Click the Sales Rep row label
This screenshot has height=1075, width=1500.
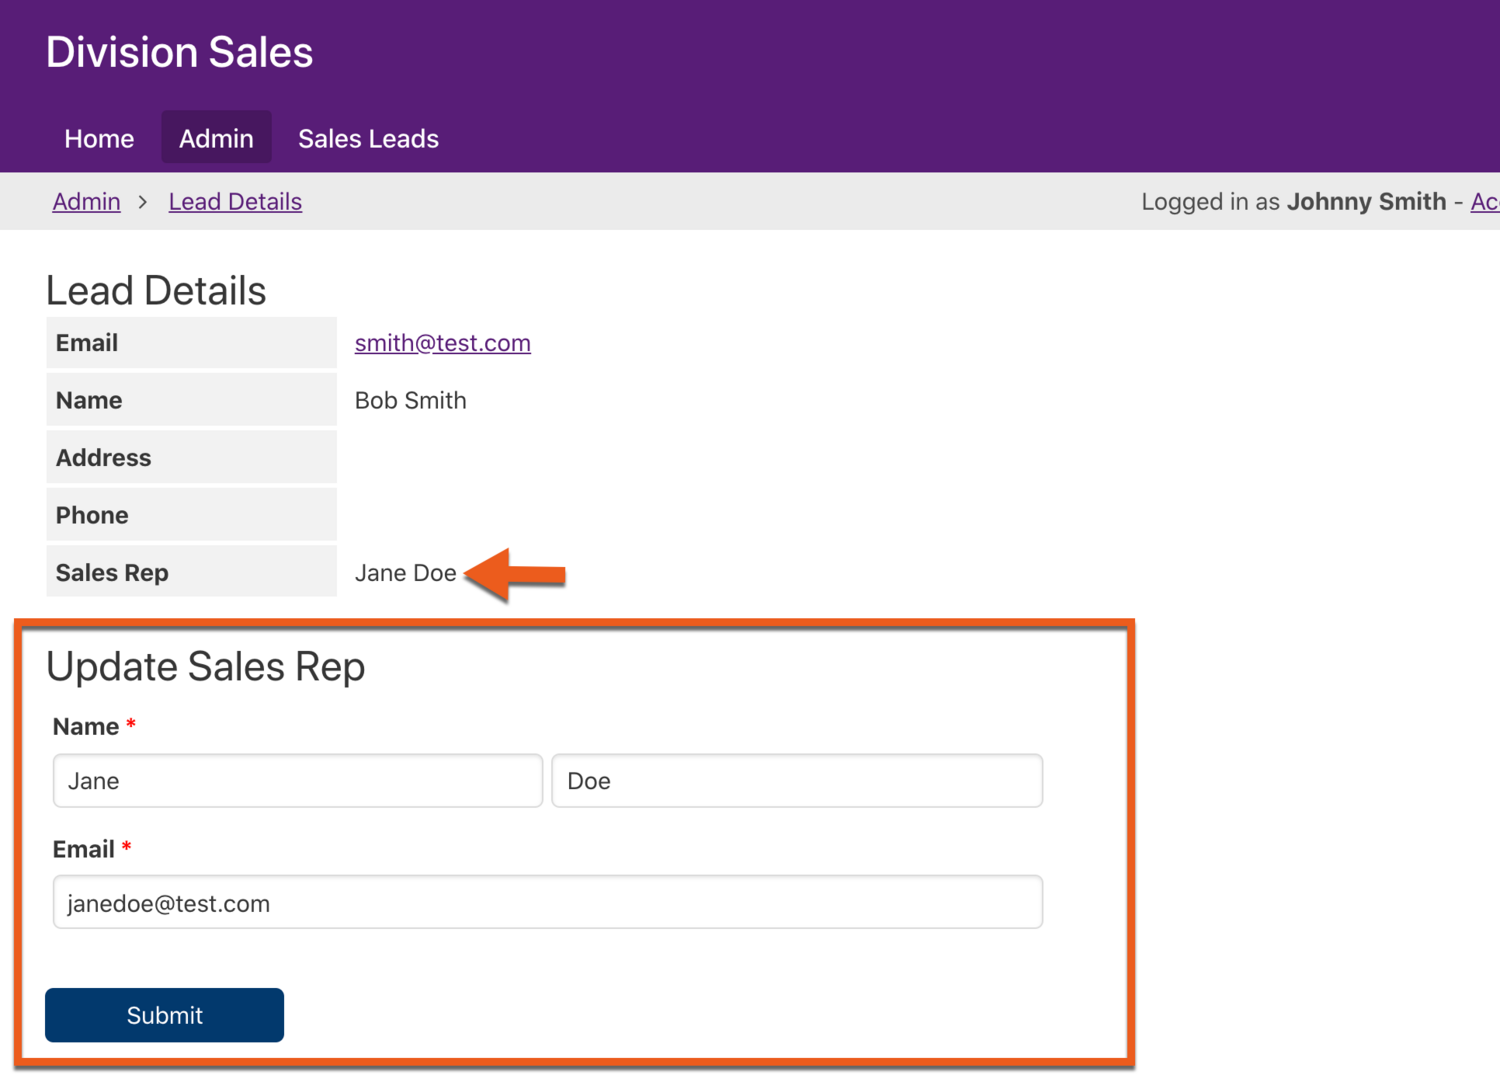(x=112, y=573)
